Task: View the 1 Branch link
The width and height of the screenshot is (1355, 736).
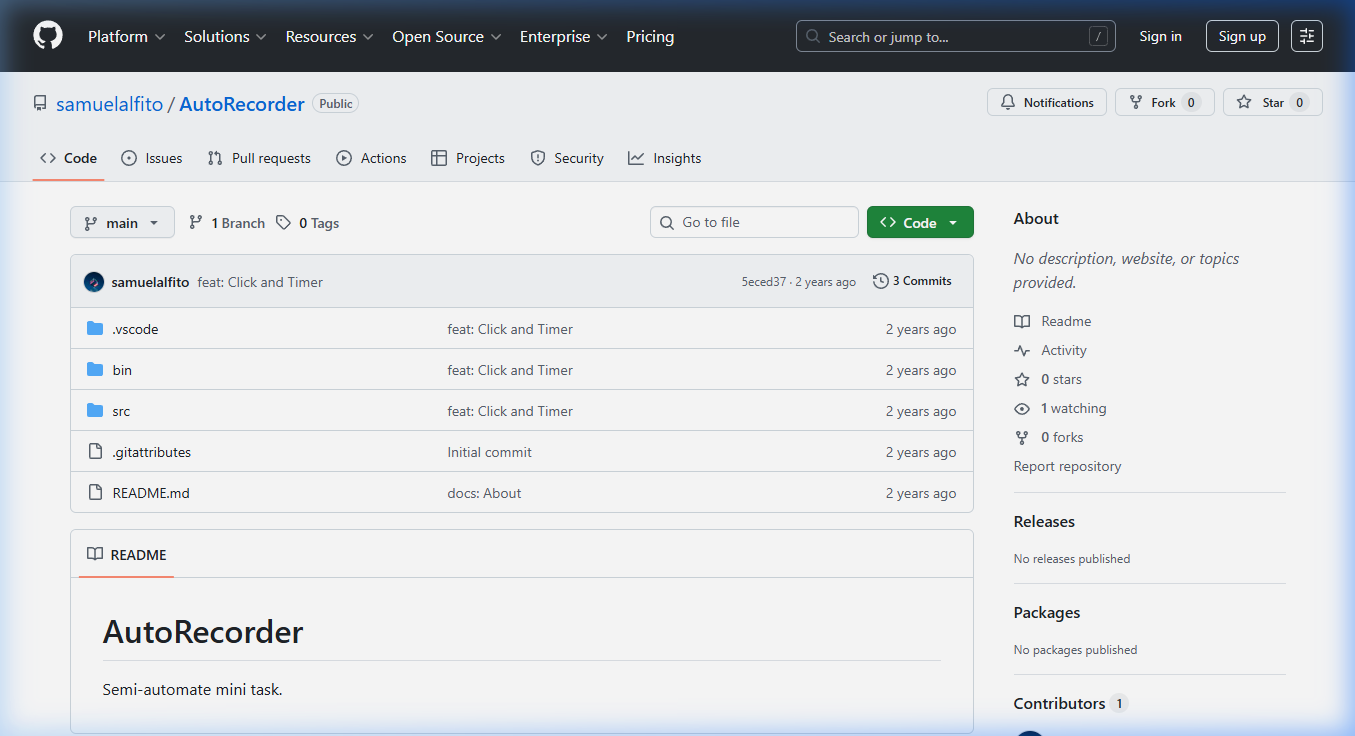Action: pos(227,223)
